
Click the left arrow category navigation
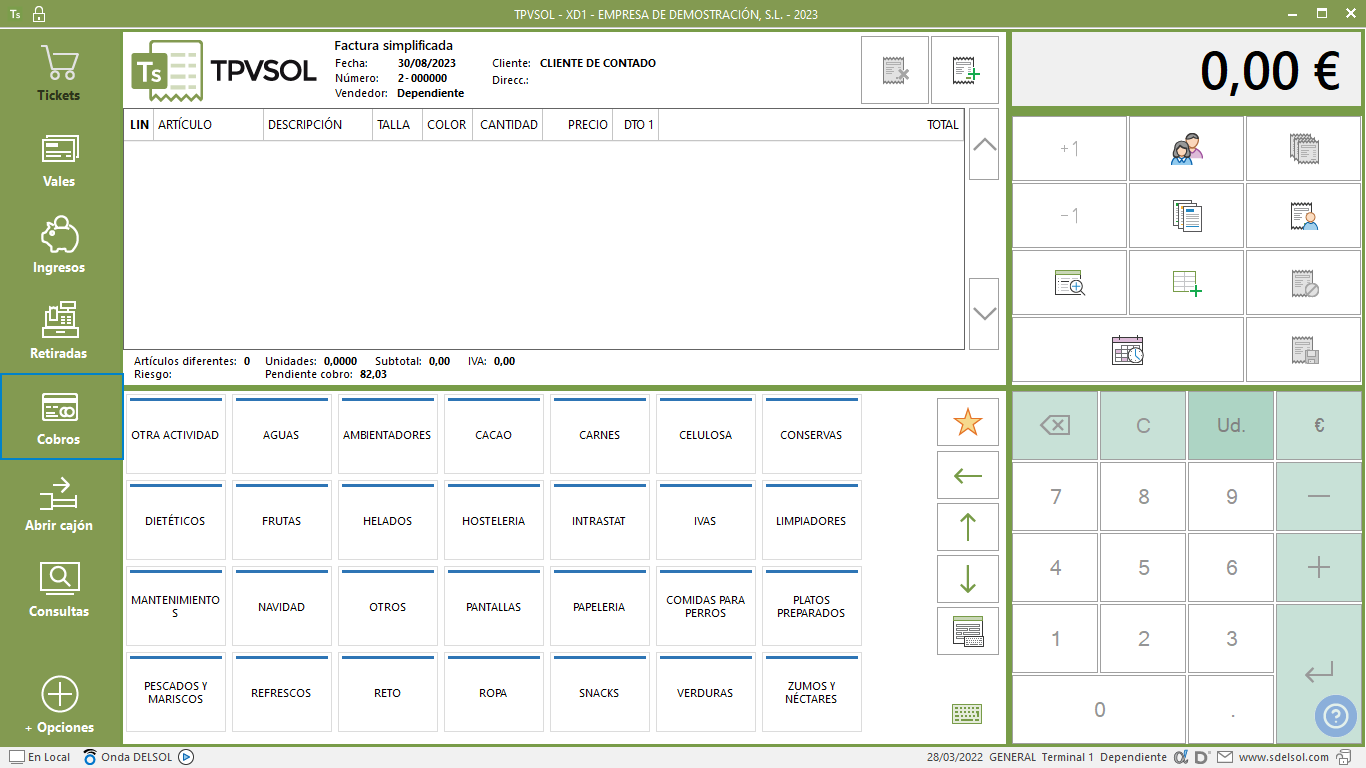click(x=968, y=475)
